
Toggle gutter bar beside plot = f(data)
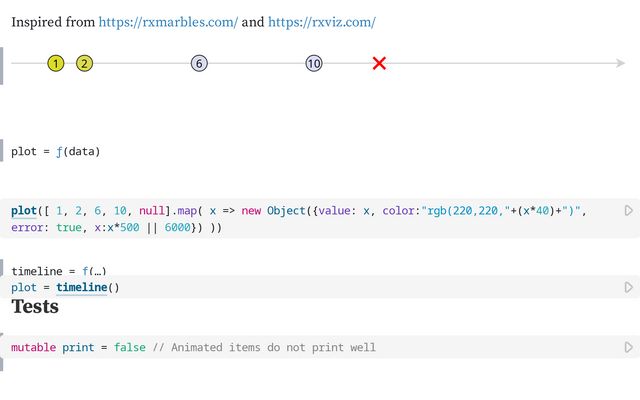pyautogui.click(x=2, y=151)
